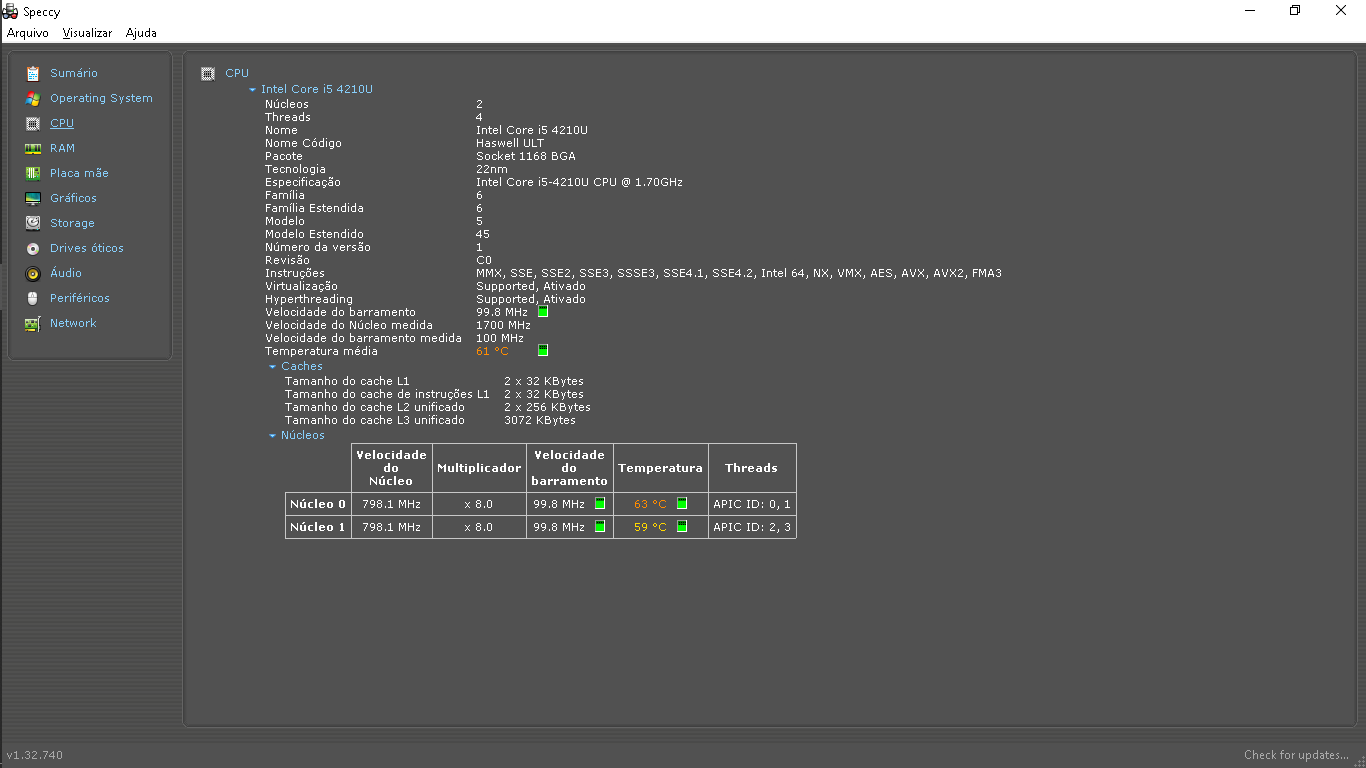The width and height of the screenshot is (1366, 768).
Task: Open the Placa mãe section
Action: 79,173
